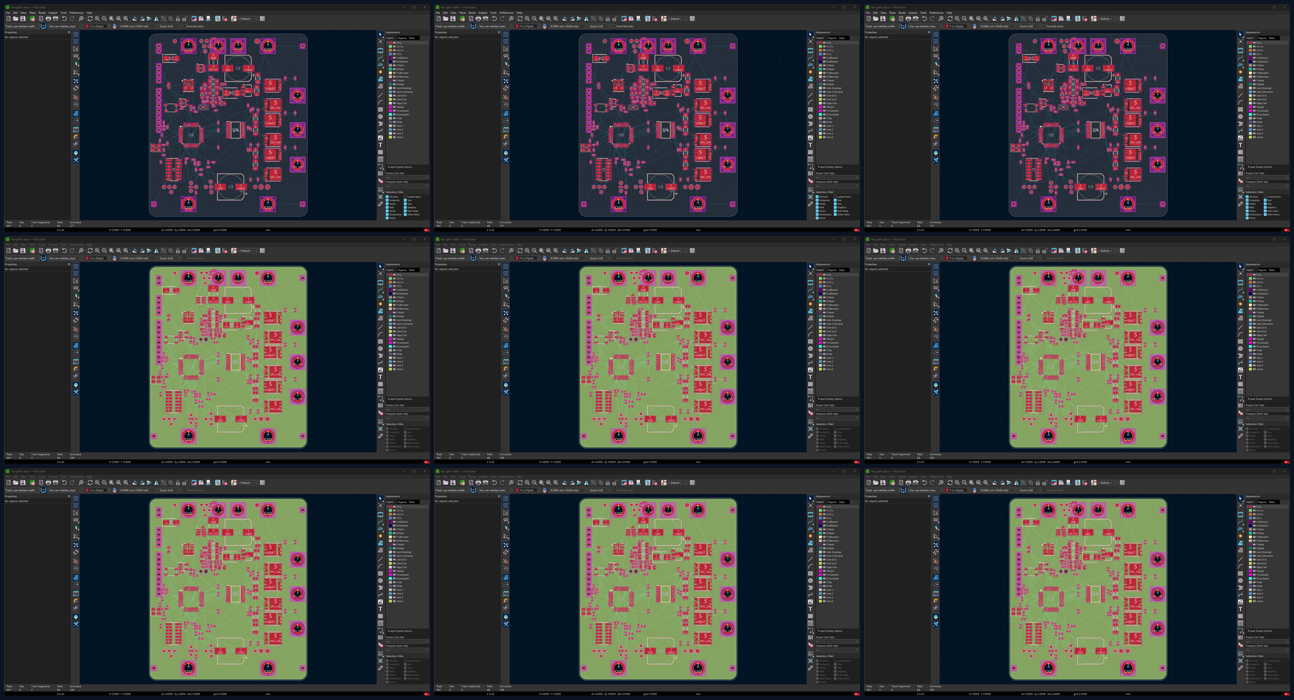Click Margin color swatch in top-left layers list
1294x700 pixels.
pyautogui.click(x=390, y=107)
